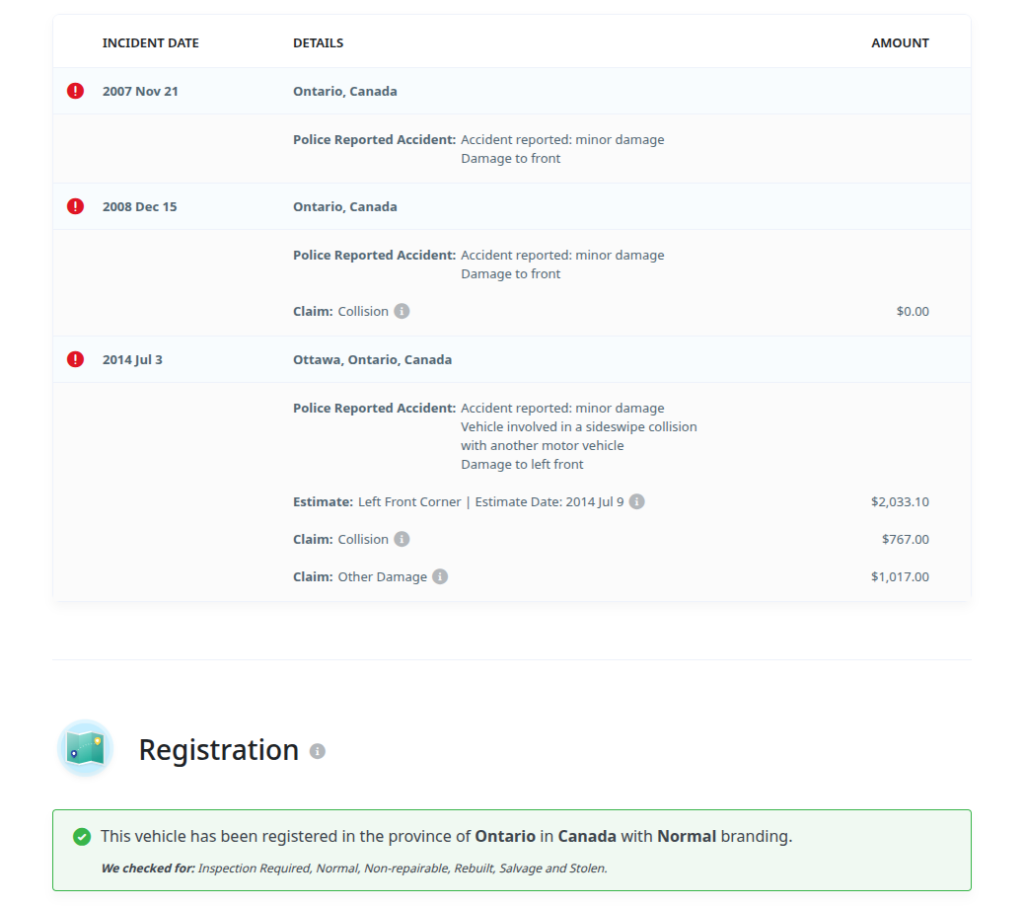Click the green checkmark in the registration banner
Image resolution: width=1024 pixels, height=906 pixels.
pos(82,837)
